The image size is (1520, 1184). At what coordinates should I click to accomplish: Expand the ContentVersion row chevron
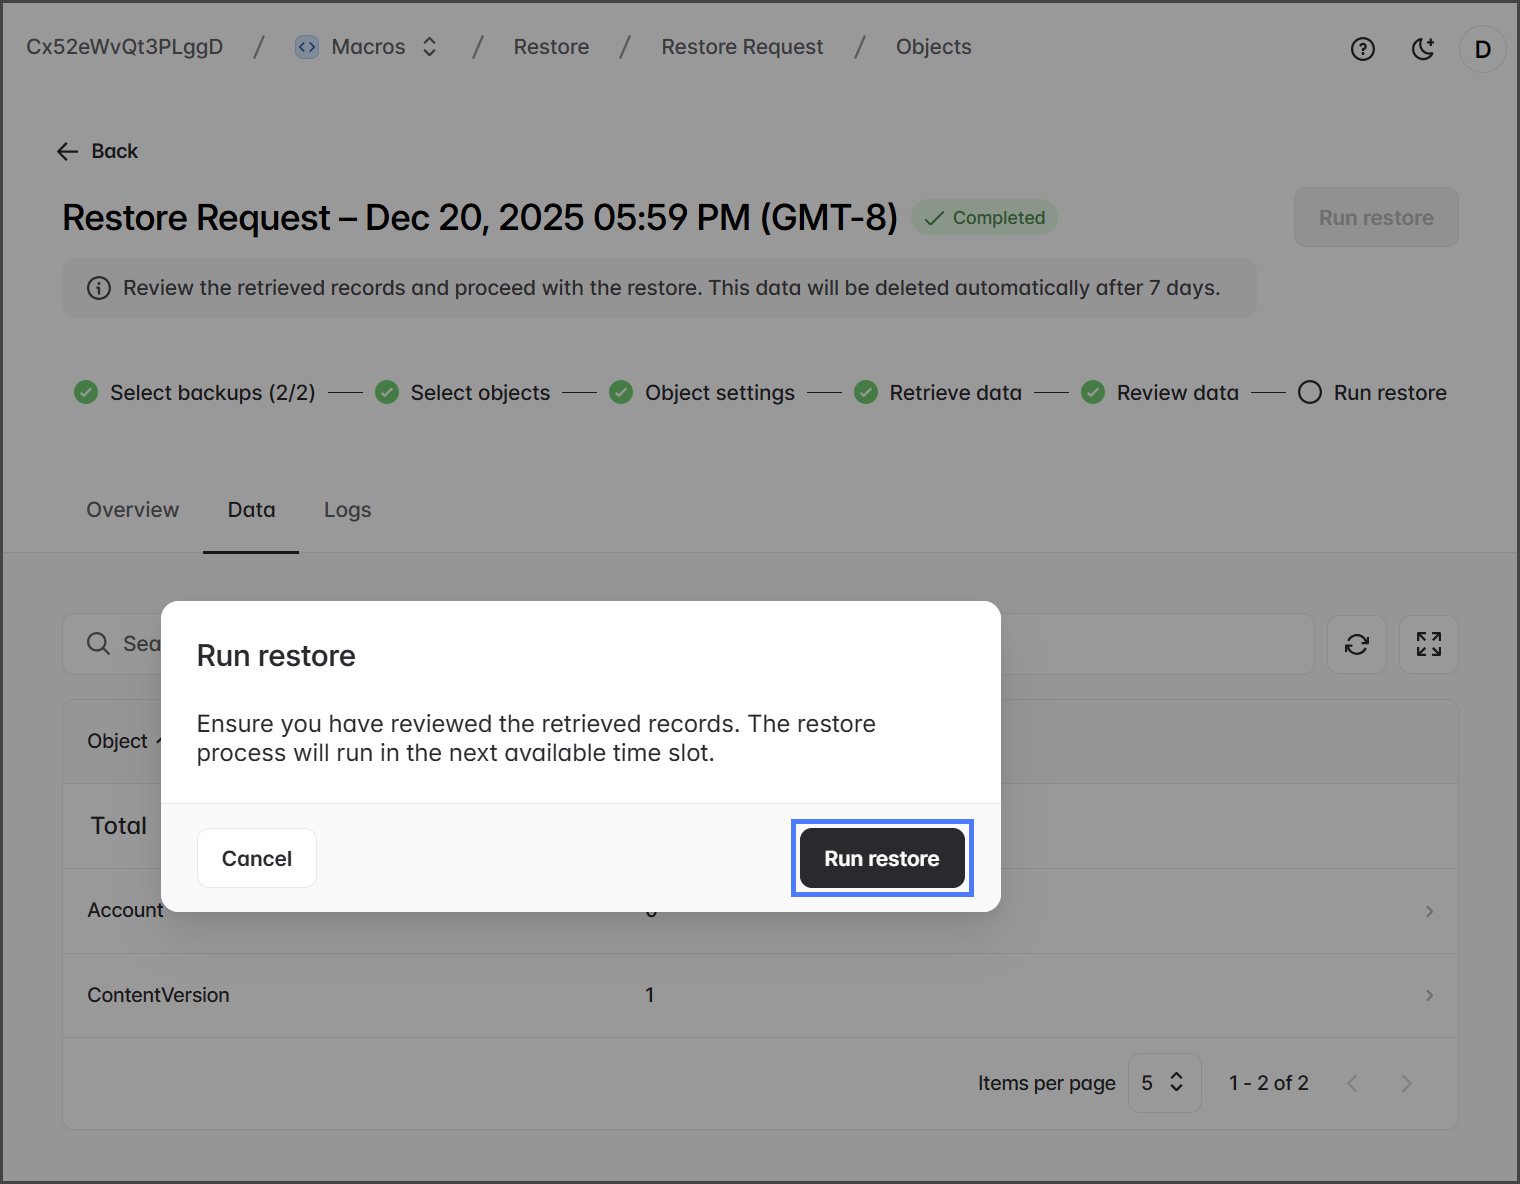tap(1429, 995)
